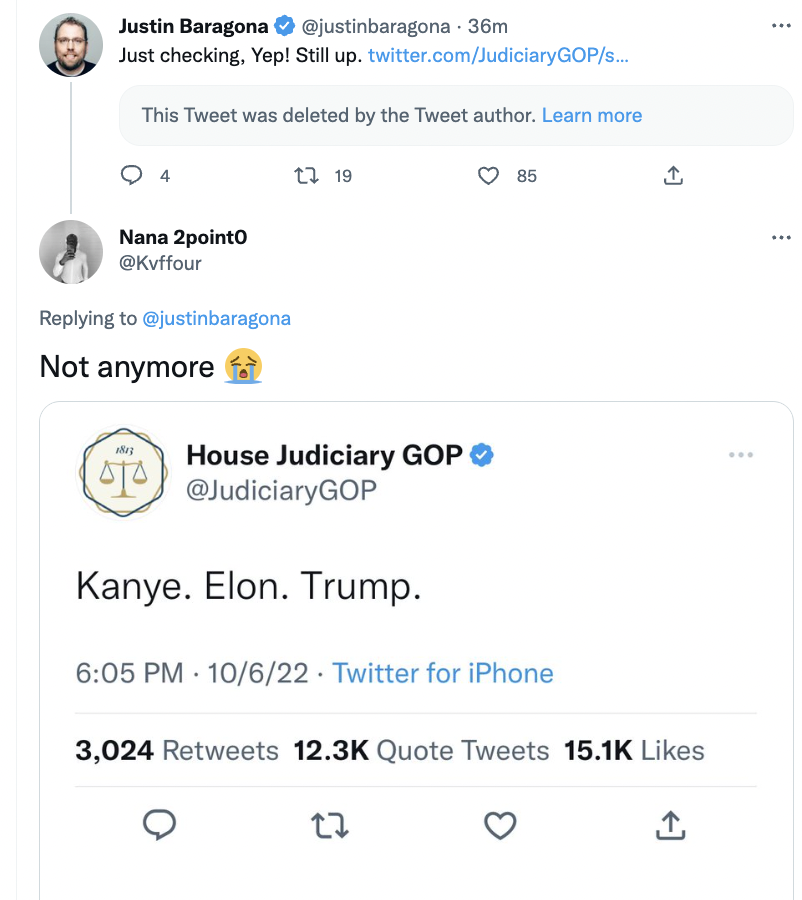Click the @justinbaragona mention in the reply line
This screenshot has width=802, height=900.
(x=217, y=318)
